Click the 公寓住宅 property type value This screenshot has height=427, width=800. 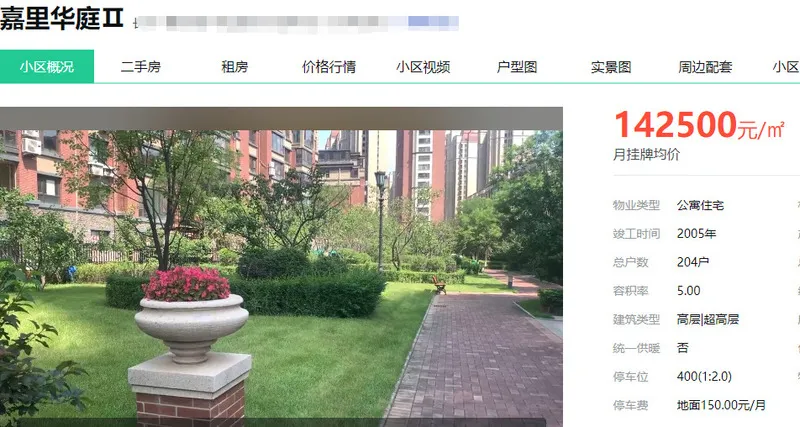coord(700,206)
